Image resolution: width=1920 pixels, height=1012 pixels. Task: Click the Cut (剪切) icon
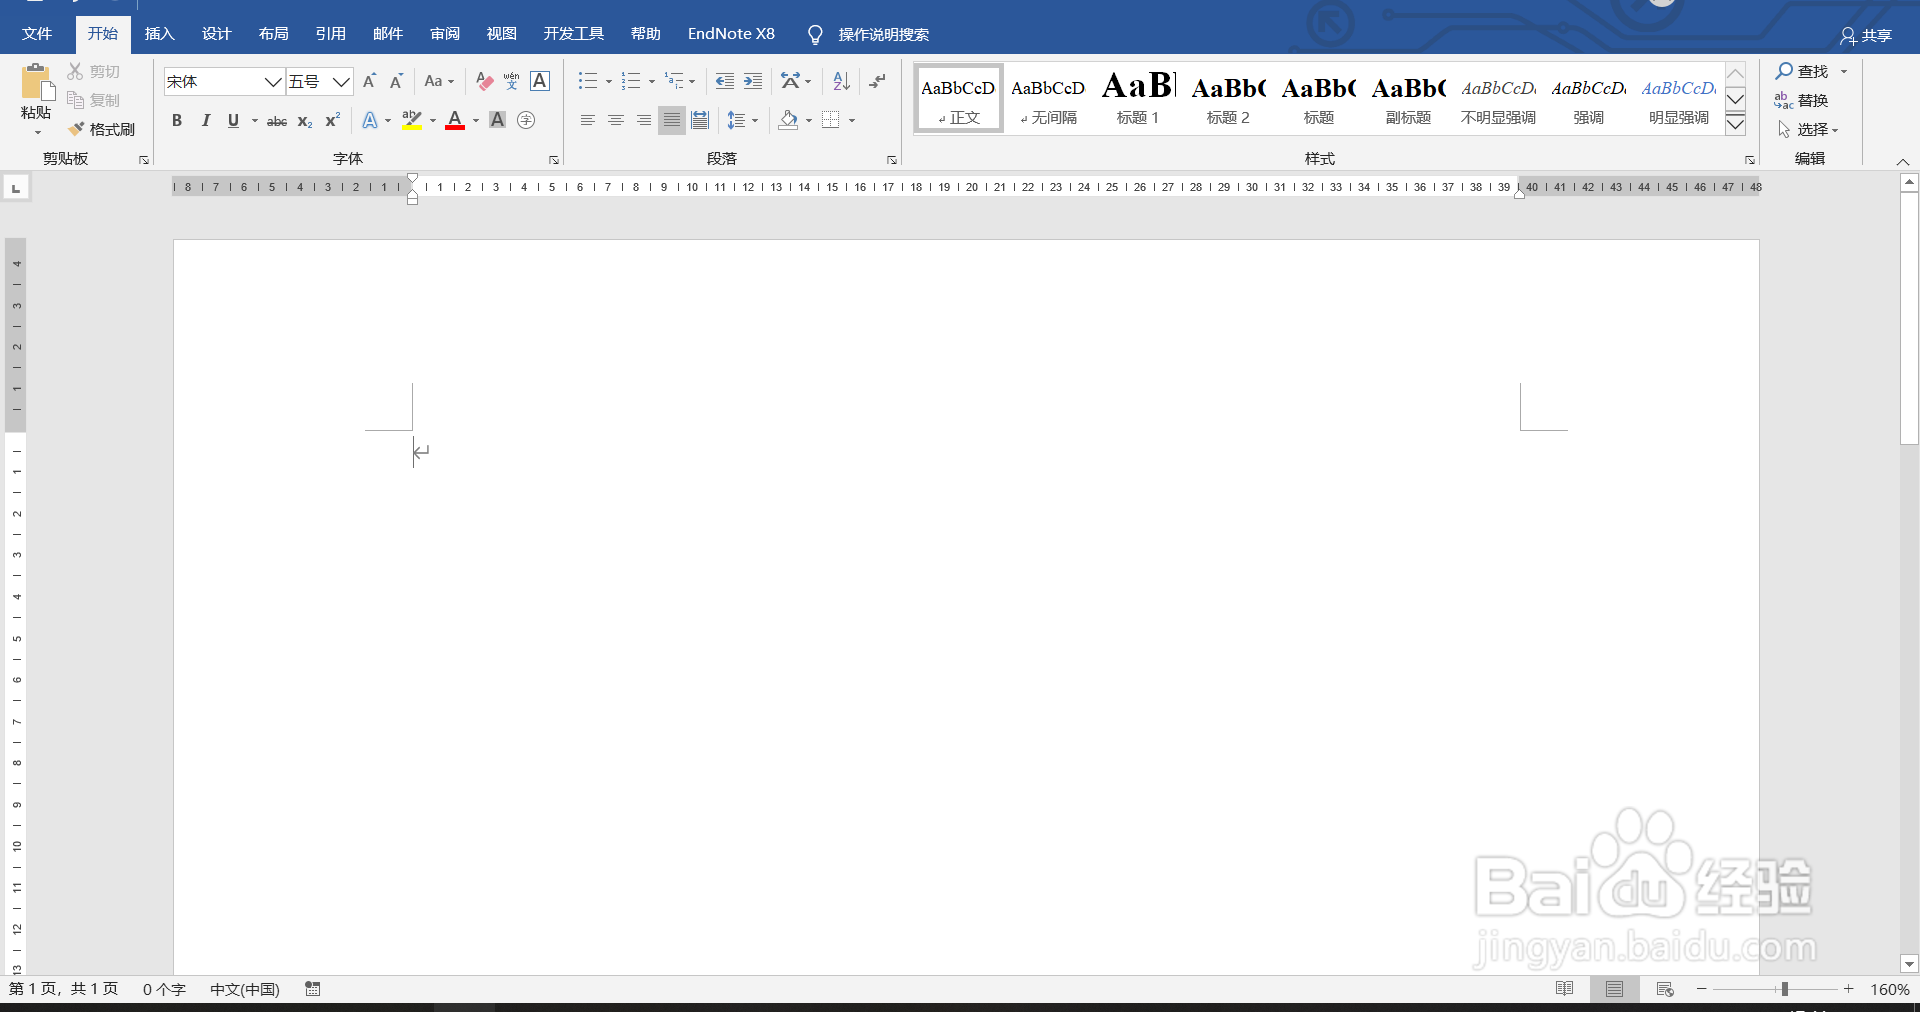75,71
